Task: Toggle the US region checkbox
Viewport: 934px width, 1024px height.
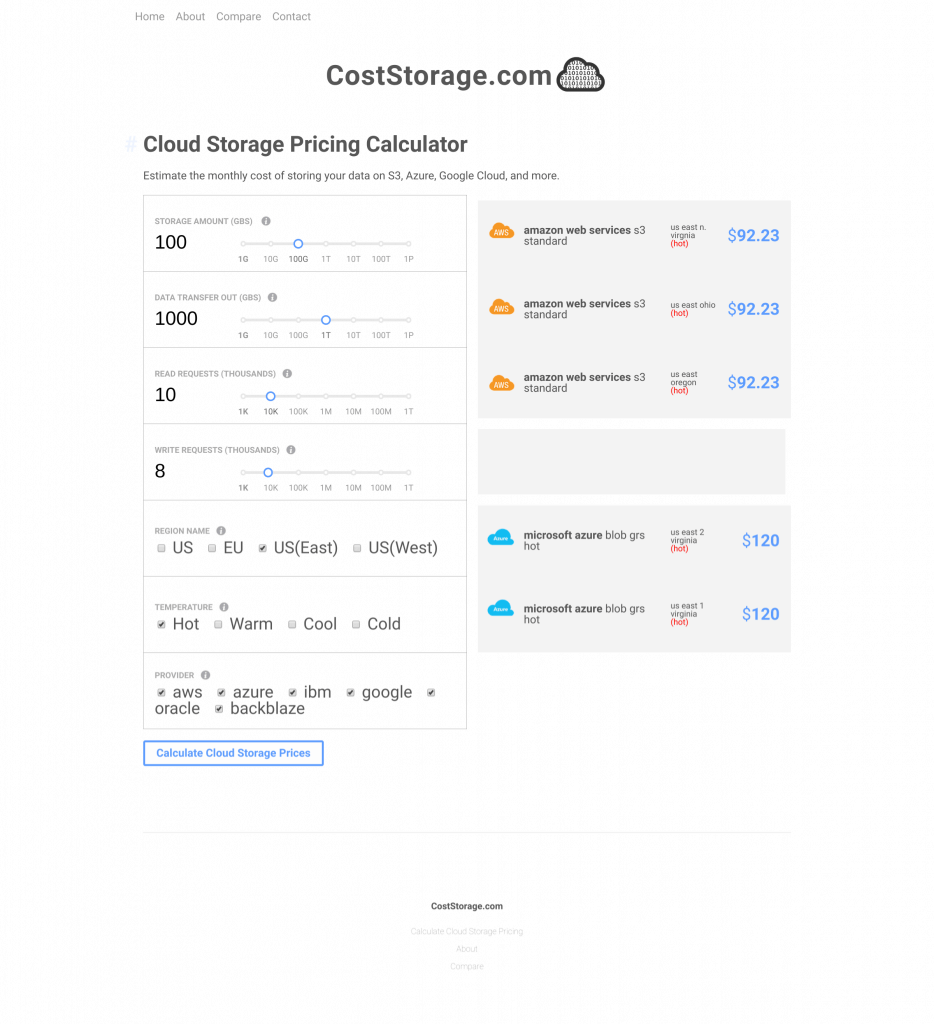Action: pyautogui.click(x=161, y=549)
